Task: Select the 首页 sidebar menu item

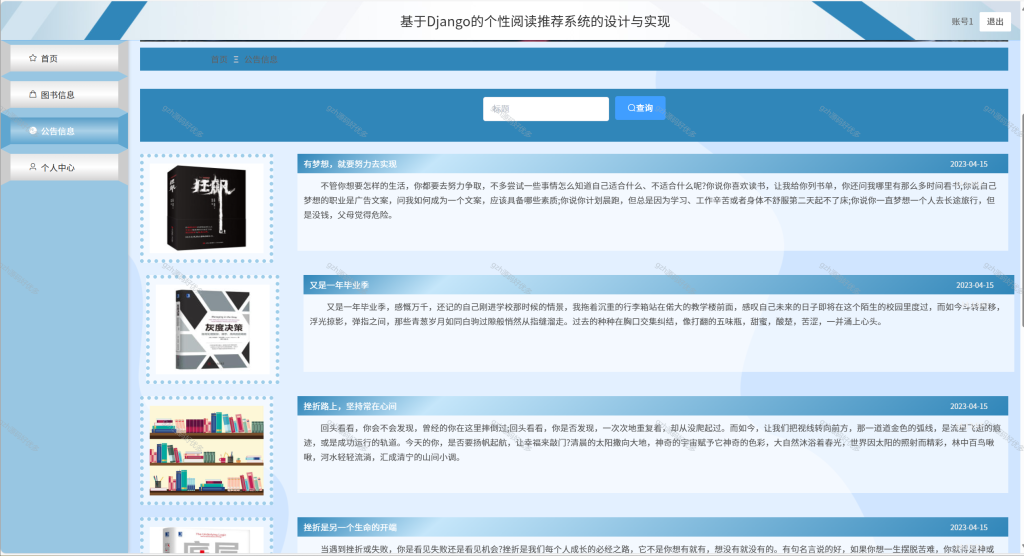Action: (64, 58)
